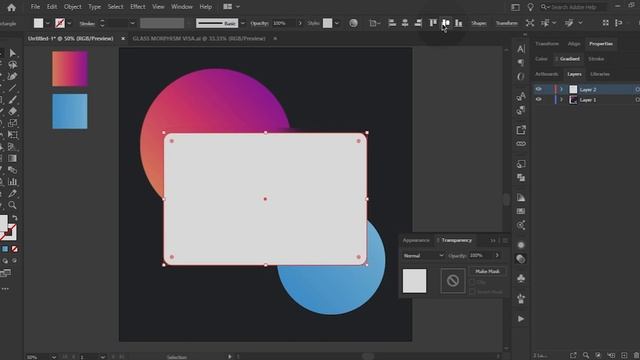Delete selection trash icon in Layers panel
Image resolution: width=640 pixels, height=360 pixels.
636,356
